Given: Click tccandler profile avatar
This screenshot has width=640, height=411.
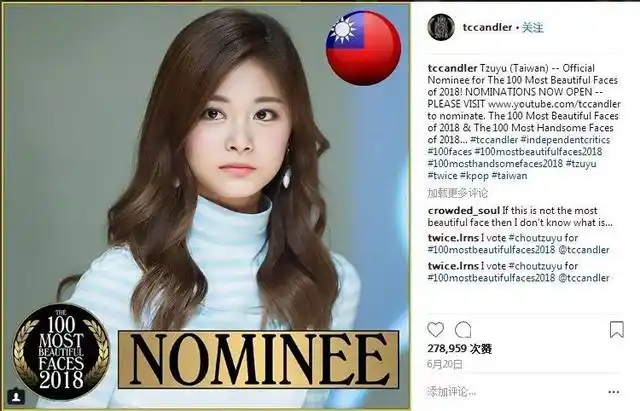Looking at the screenshot, I should click(x=441, y=27).
